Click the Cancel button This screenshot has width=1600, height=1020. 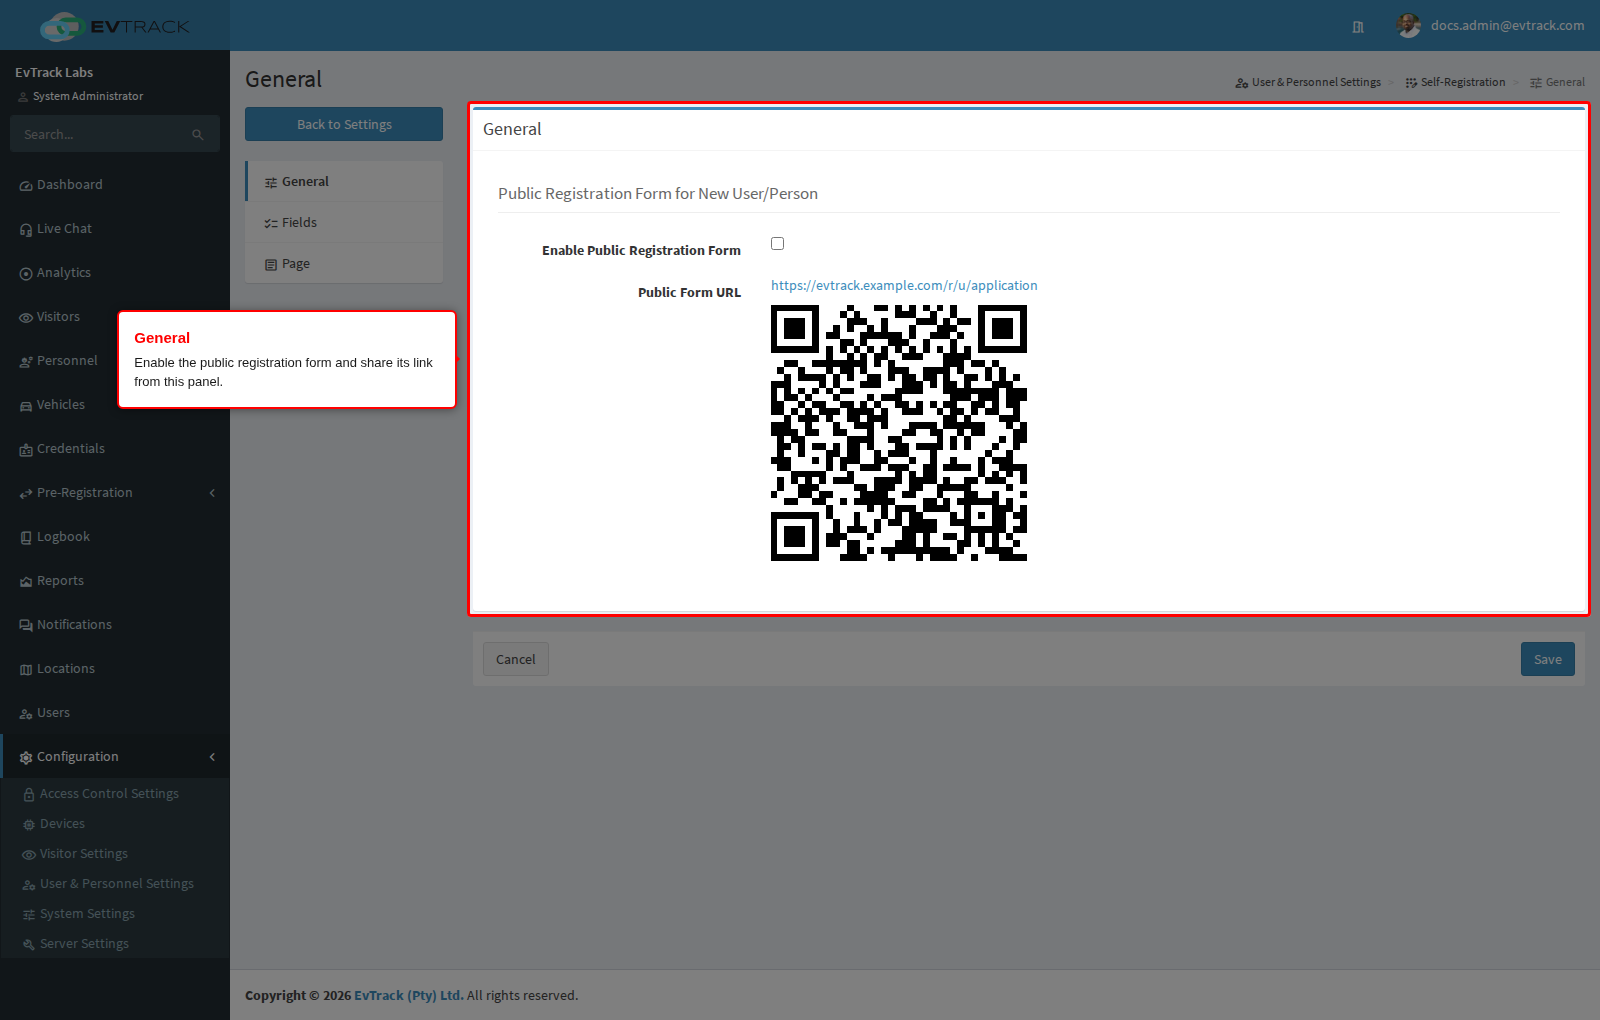[x=516, y=659]
